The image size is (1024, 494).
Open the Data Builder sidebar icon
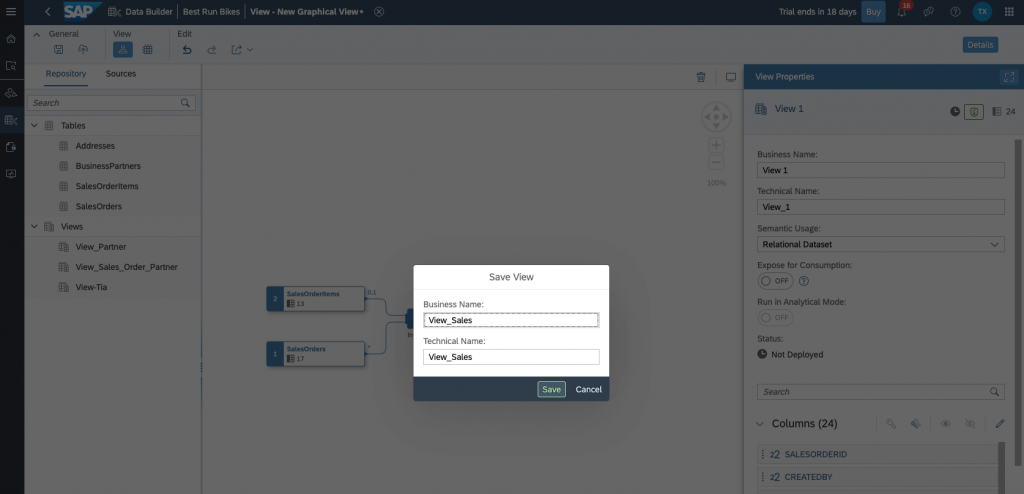[x=10, y=120]
